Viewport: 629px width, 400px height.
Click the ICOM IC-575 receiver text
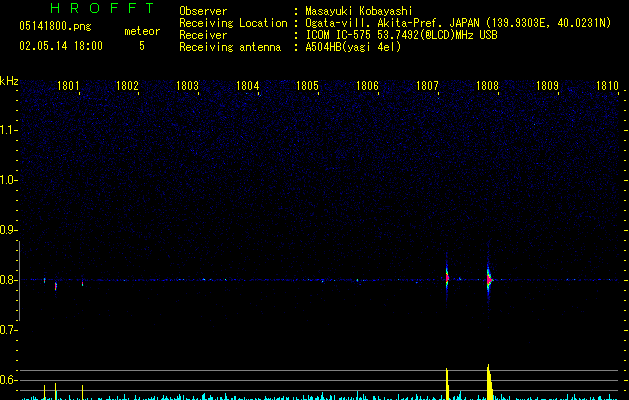[x=401, y=35]
